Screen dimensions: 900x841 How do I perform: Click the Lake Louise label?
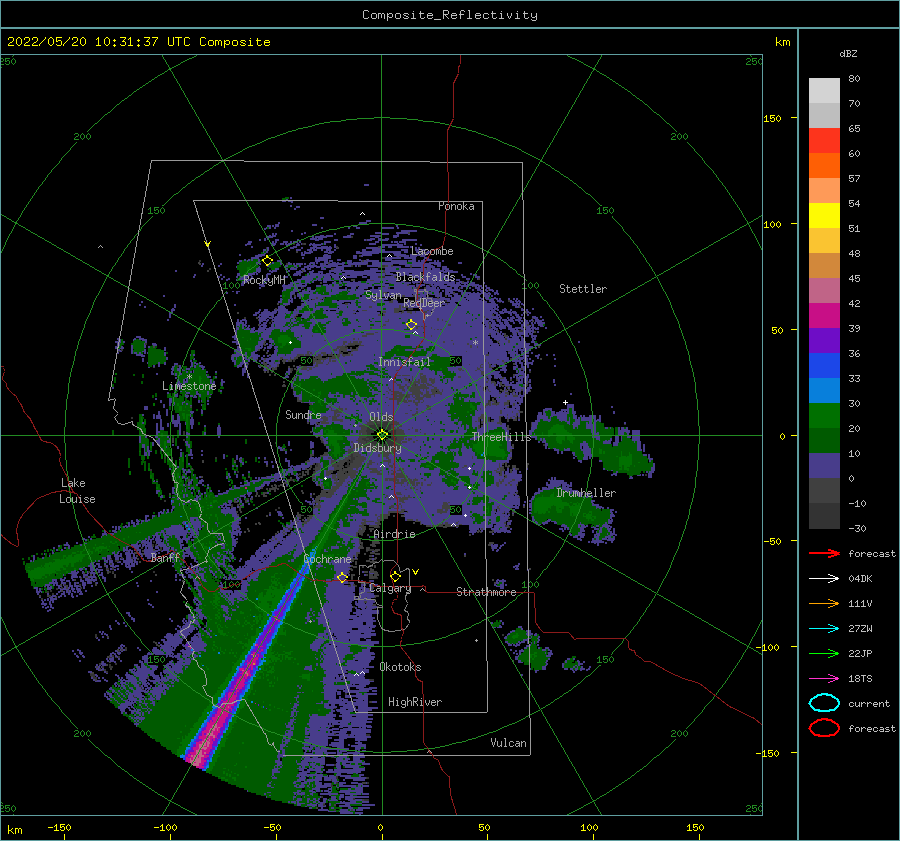(x=77, y=491)
